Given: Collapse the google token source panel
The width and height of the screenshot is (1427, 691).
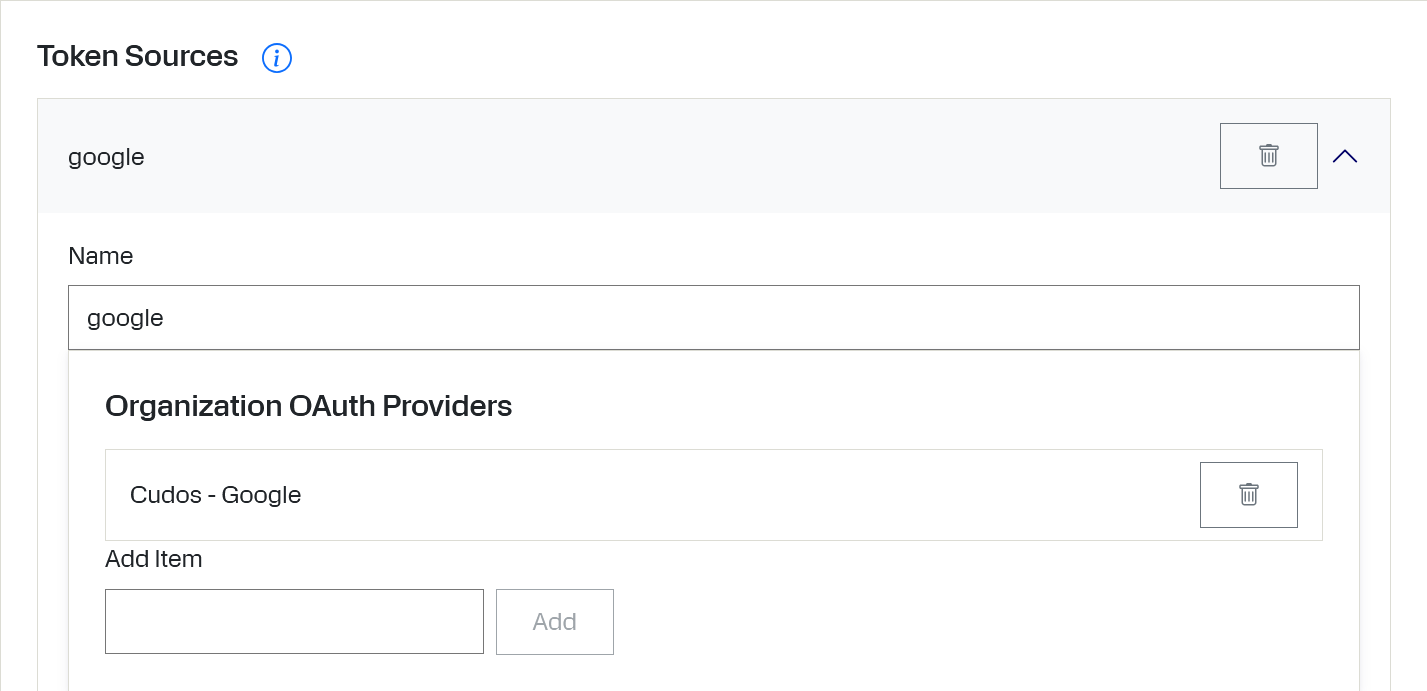Looking at the screenshot, I should (x=1345, y=156).
